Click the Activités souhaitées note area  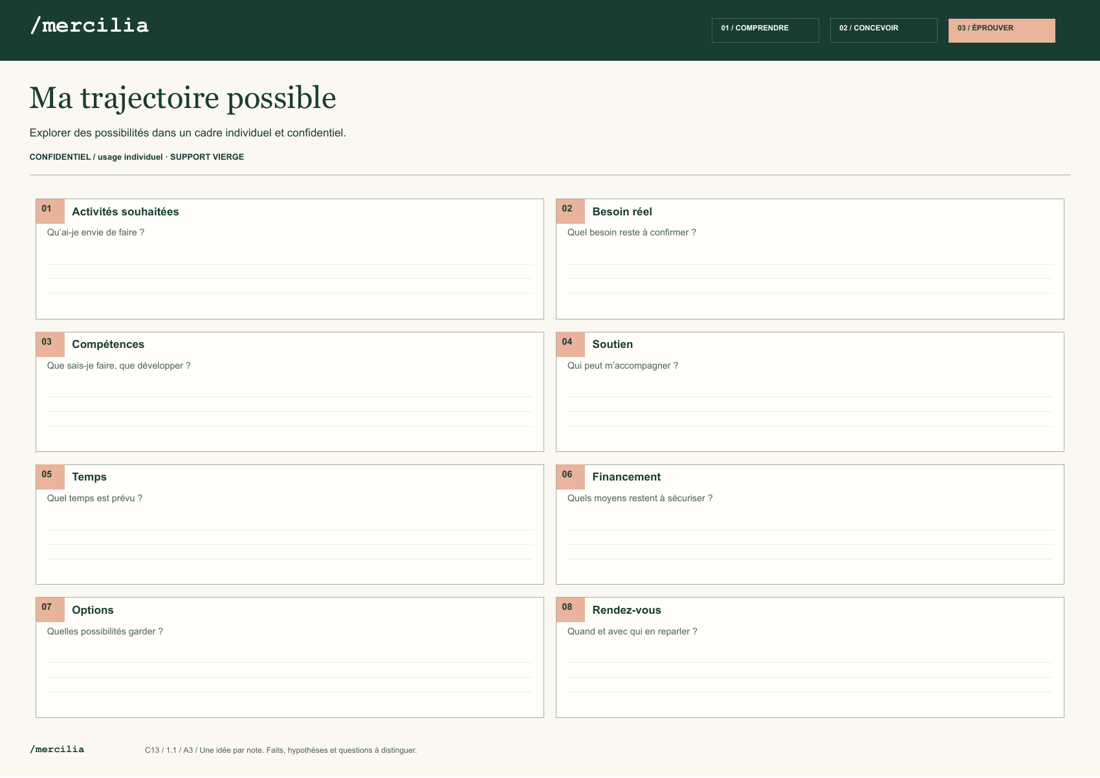290,259
